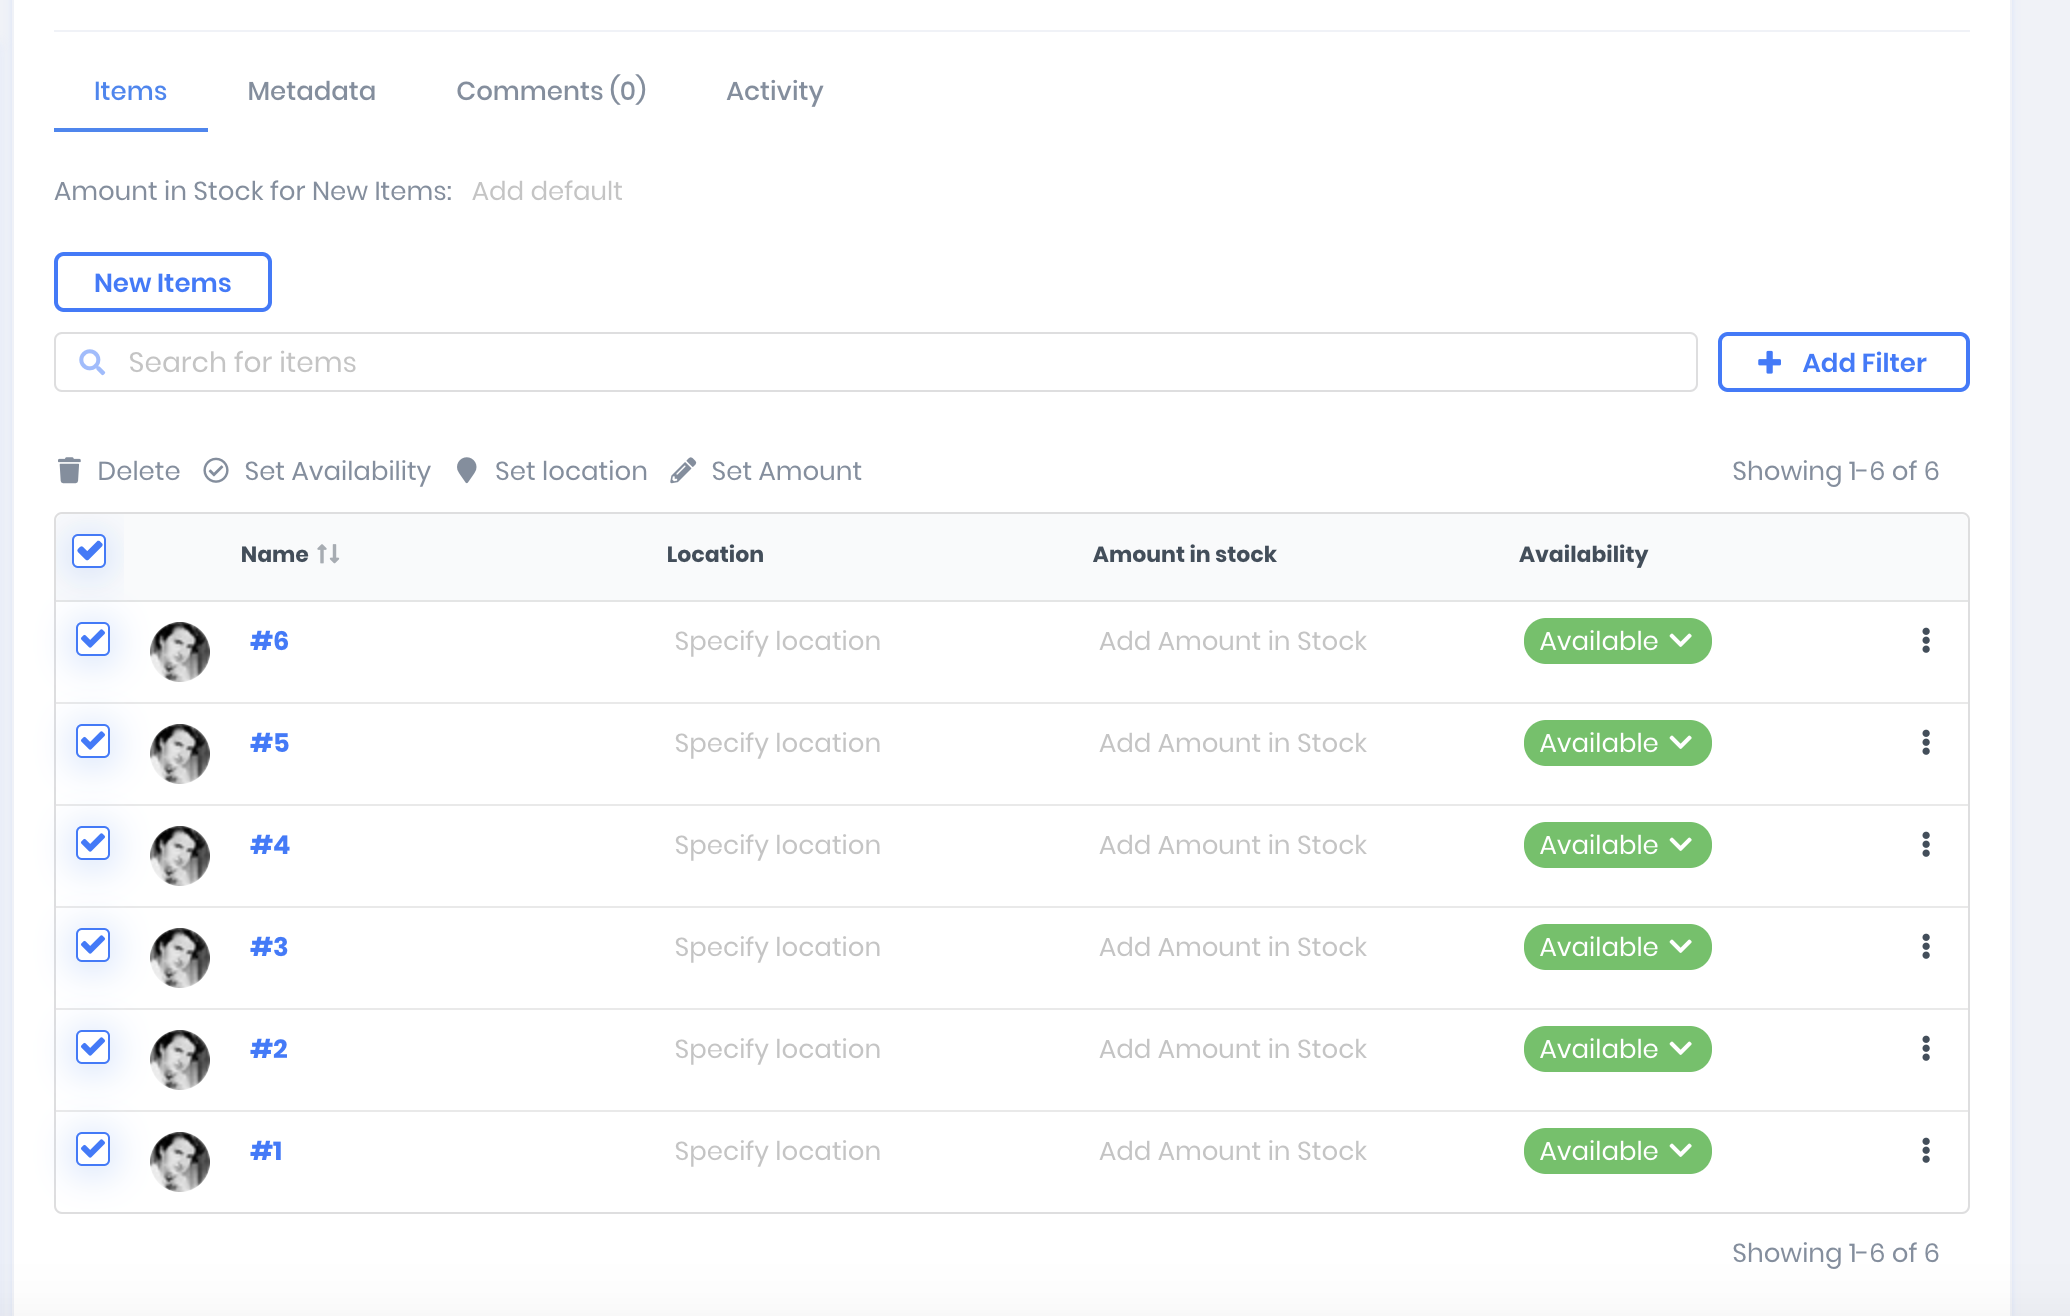This screenshot has width=2070, height=1316.
Task: Uncheck the checkbox for item #2
Action: [x=93, y=1048]
